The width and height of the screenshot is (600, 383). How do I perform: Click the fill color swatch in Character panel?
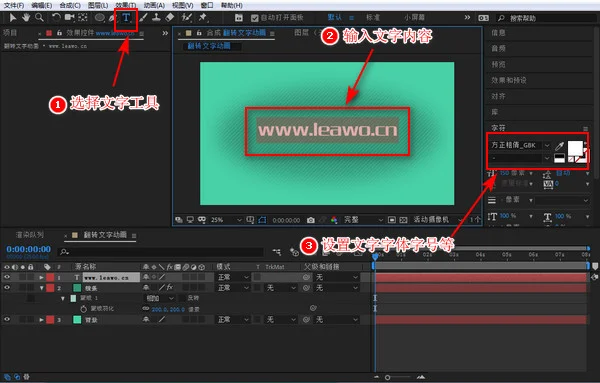tap(575, 147)
